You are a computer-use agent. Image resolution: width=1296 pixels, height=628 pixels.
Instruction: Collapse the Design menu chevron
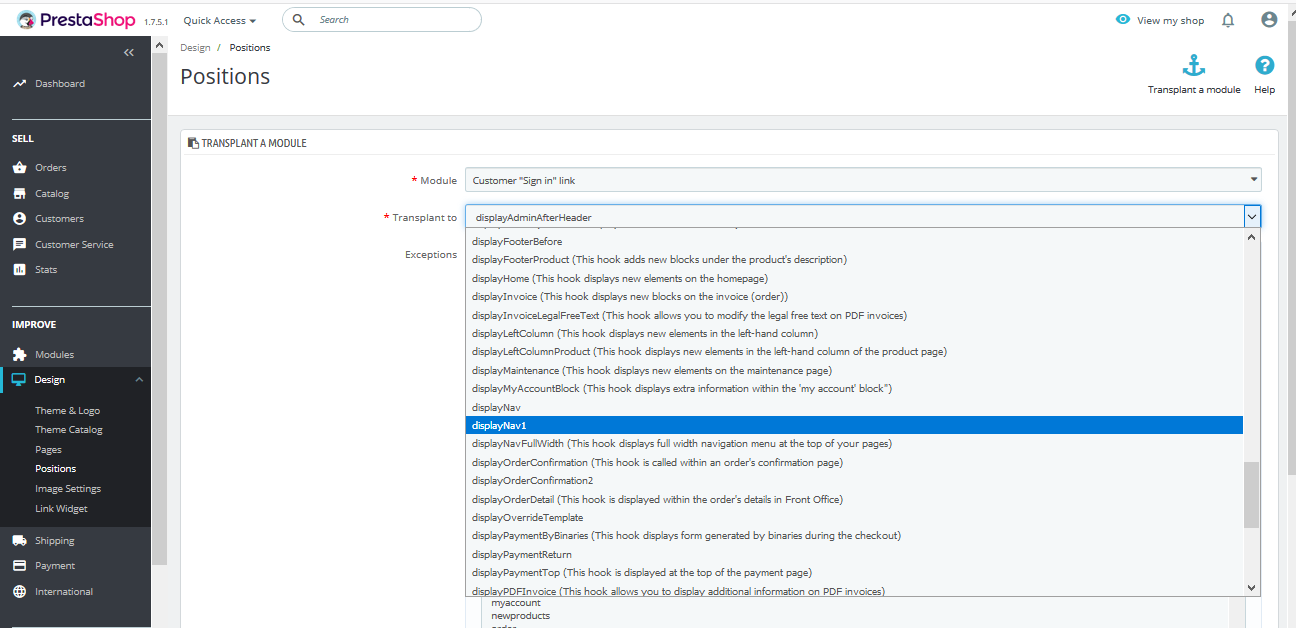139,380
